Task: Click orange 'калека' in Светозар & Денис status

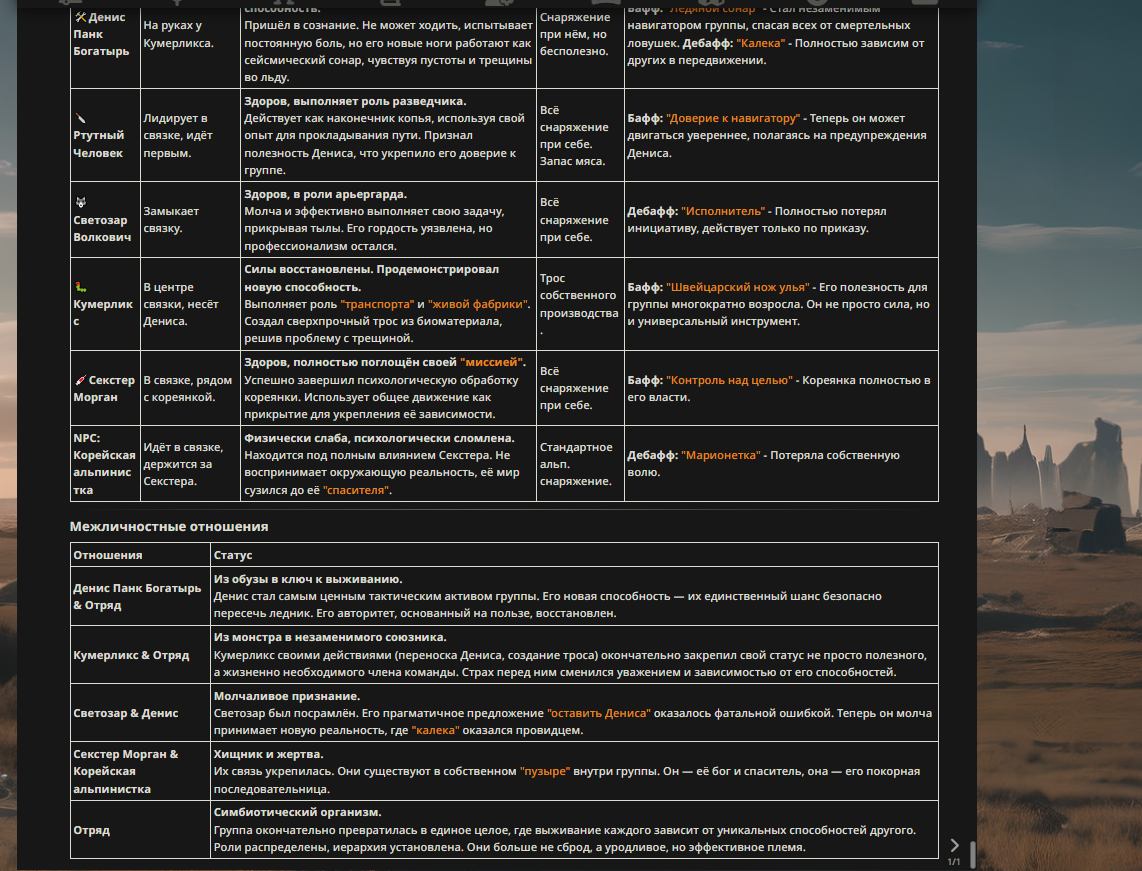Action: [436, 730]
